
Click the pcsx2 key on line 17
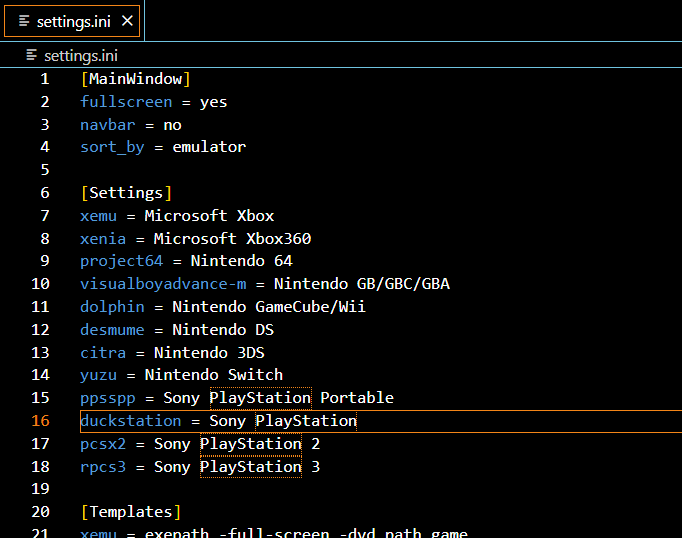103,444
